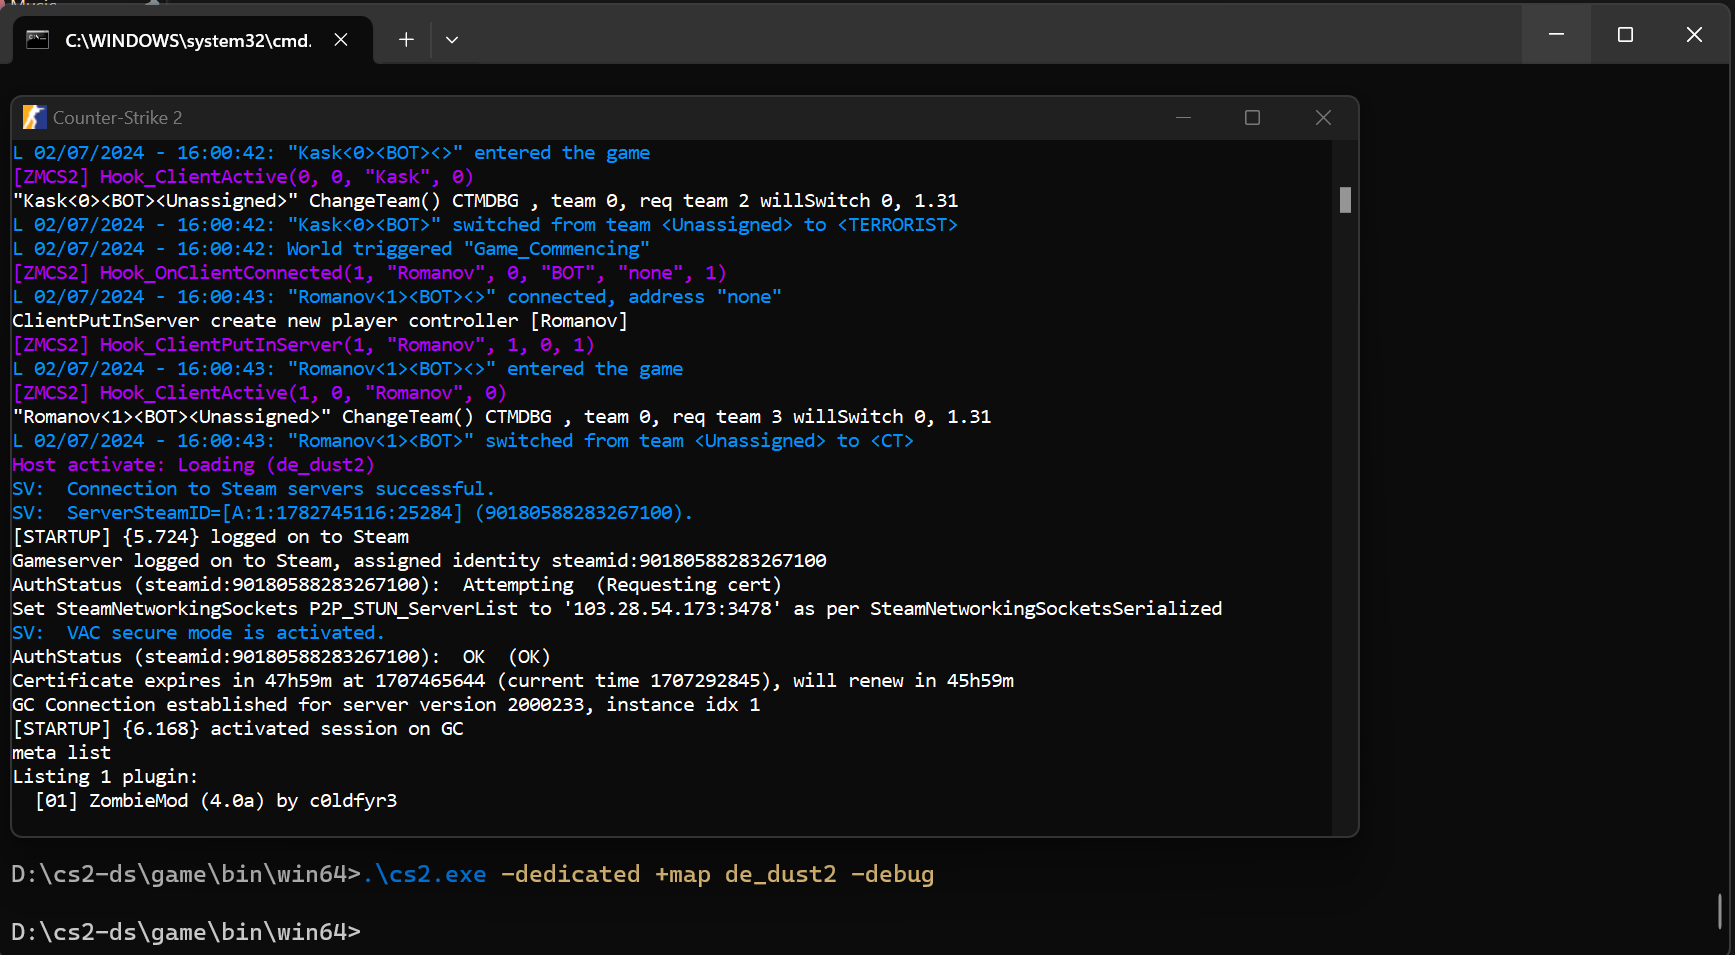The height and width of the screenshot is (955, 1735).
Task: Click the 'AuthStatus ... OK (OK)' line
Action: click(281, 657)
